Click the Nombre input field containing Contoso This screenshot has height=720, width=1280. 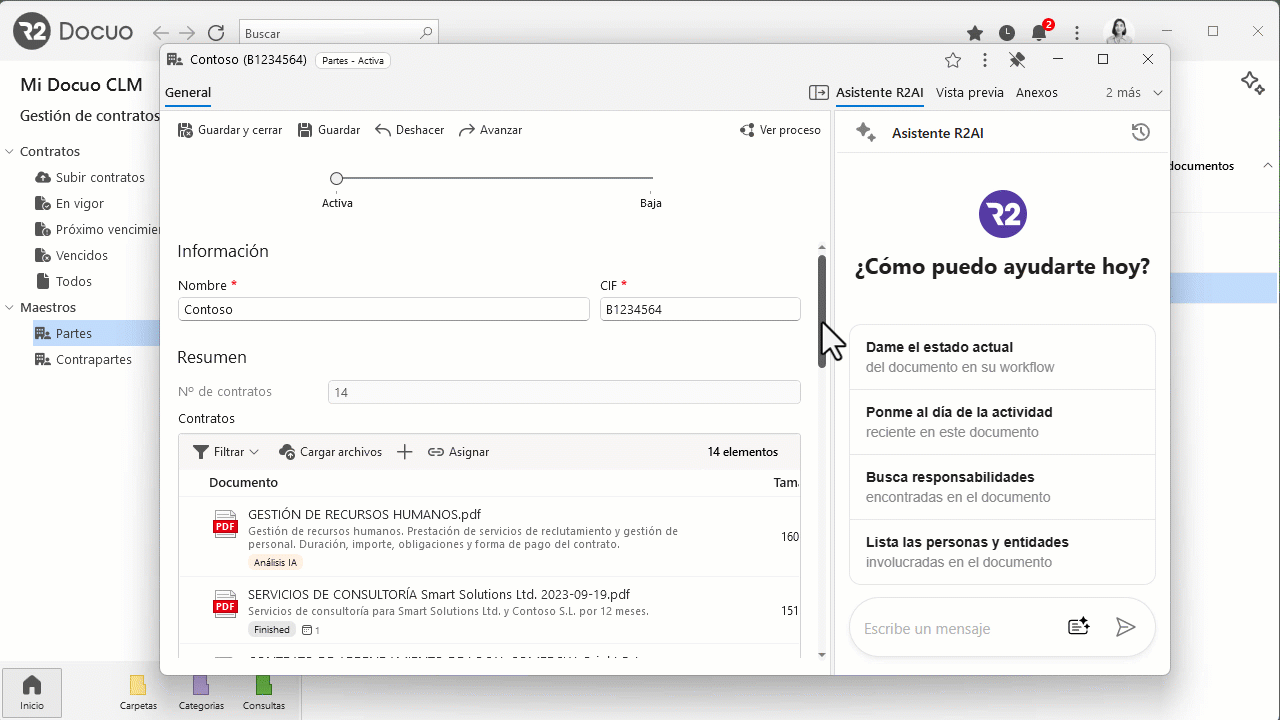384,310
